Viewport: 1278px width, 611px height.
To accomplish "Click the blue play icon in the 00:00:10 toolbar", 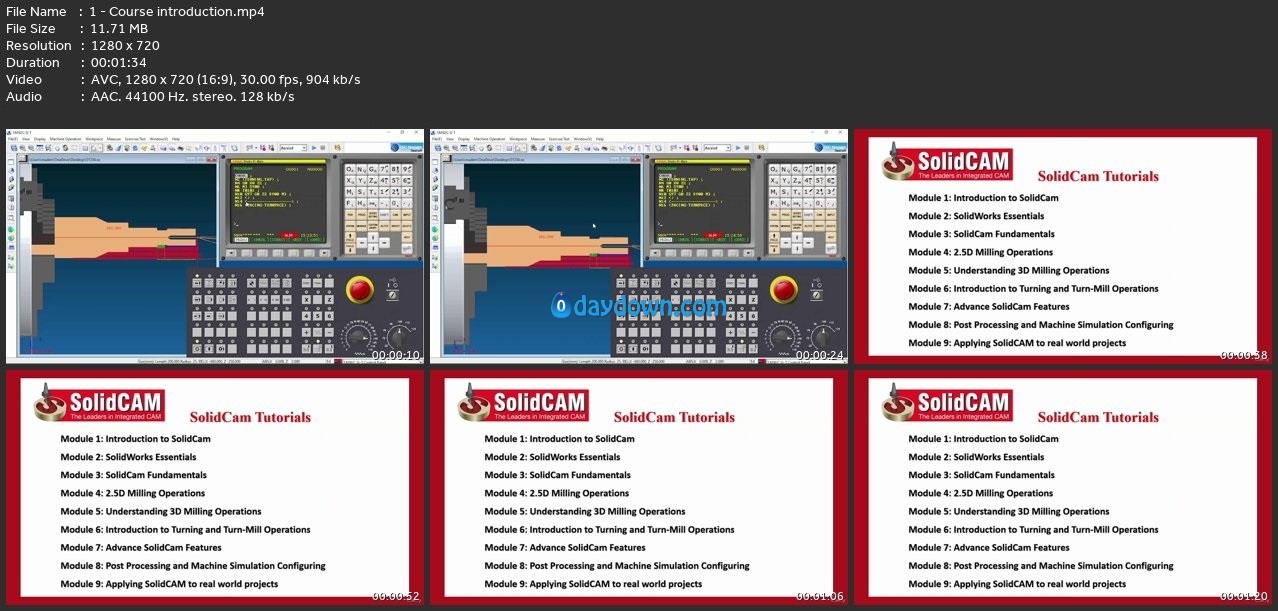I will tap(314, 148).
